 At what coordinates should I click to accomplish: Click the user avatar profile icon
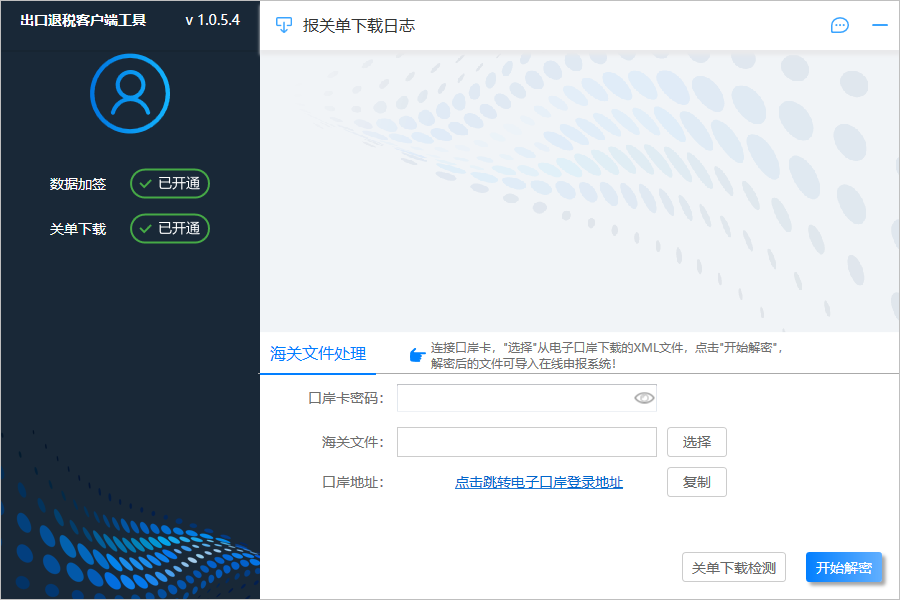(130, 94)
